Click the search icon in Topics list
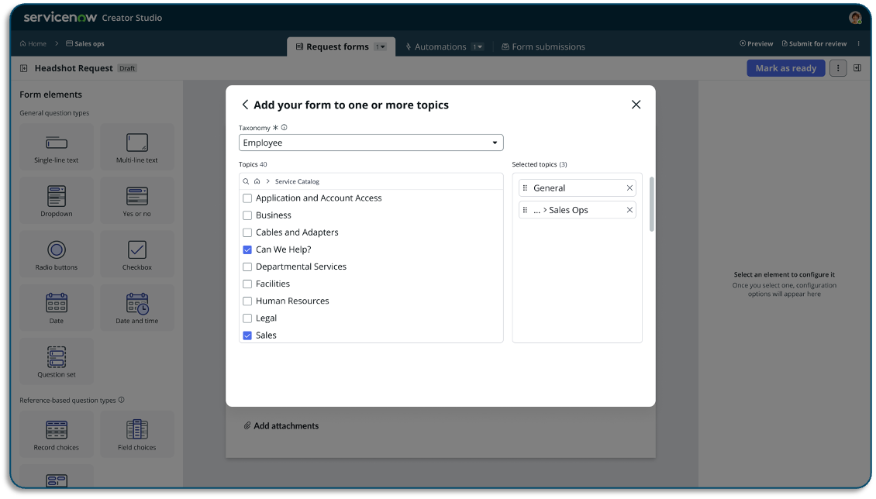The height and width of the screenshot is (499, 876). coord(246,181)
